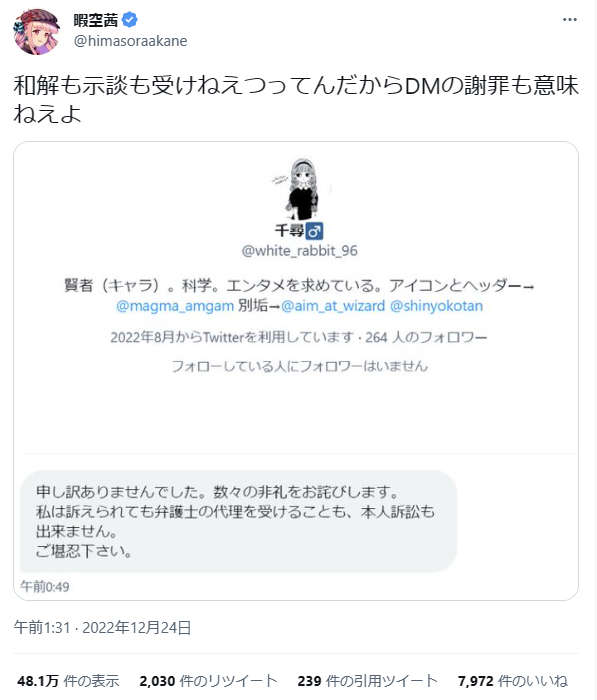Follow the @magma_amgam mention link
The height and width of the screenshot is (700, 597).
[175, 306]
